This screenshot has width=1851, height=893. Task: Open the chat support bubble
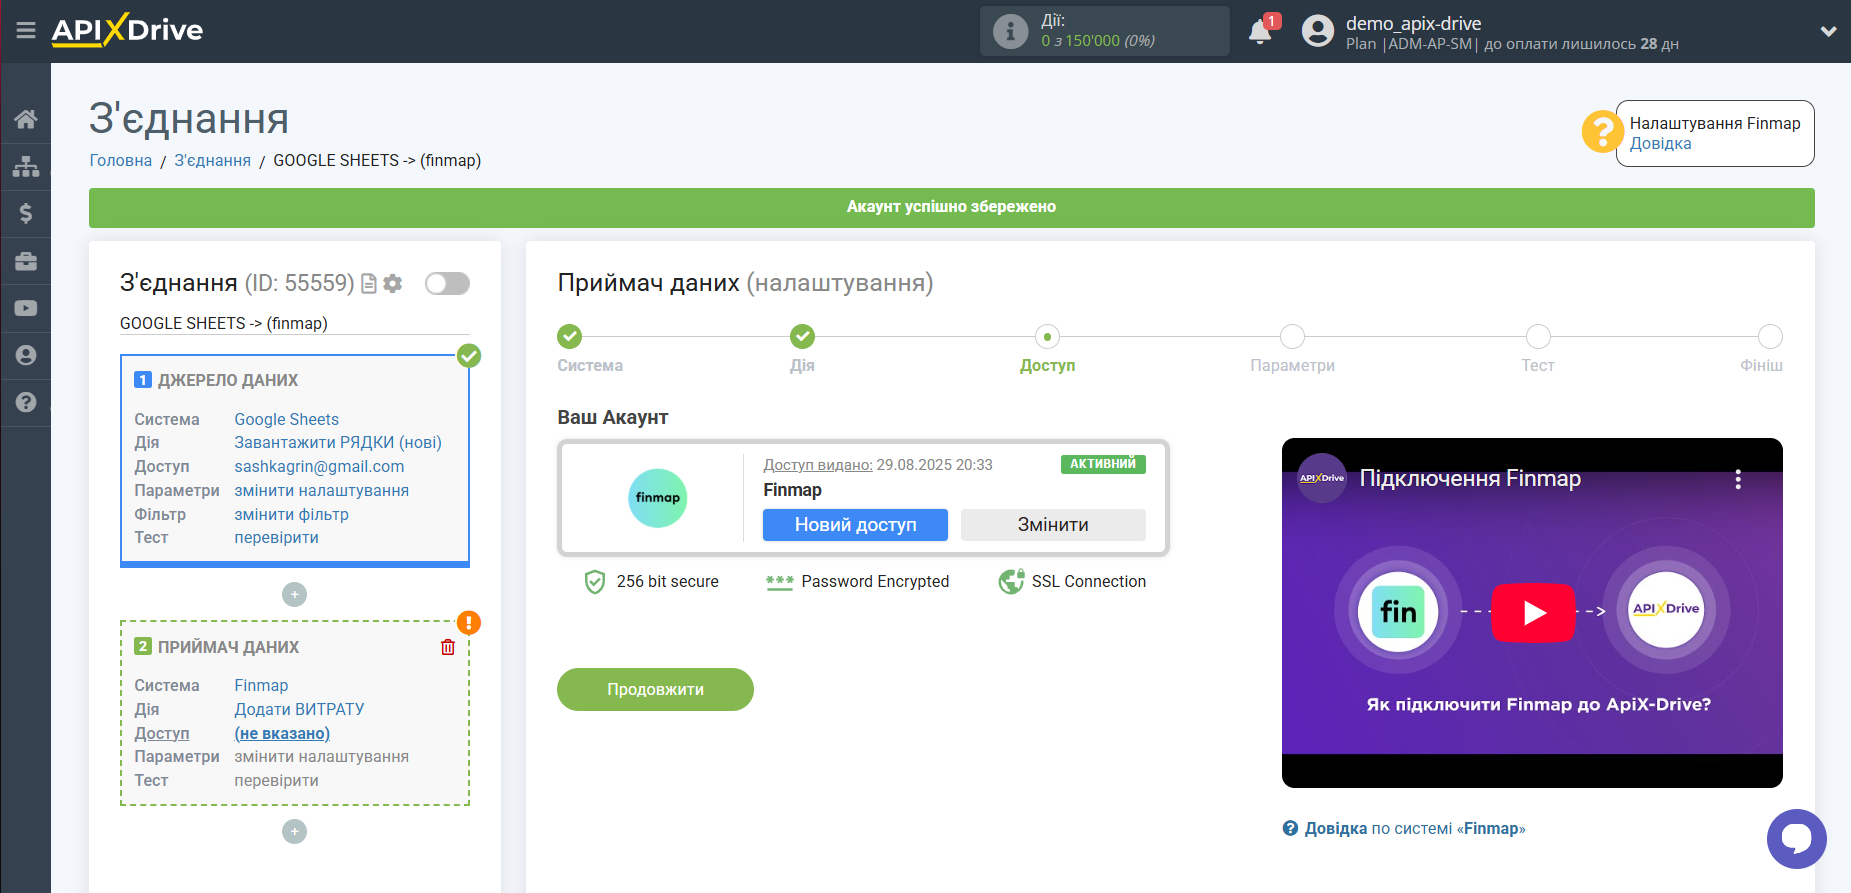(x=1796, y=838)
